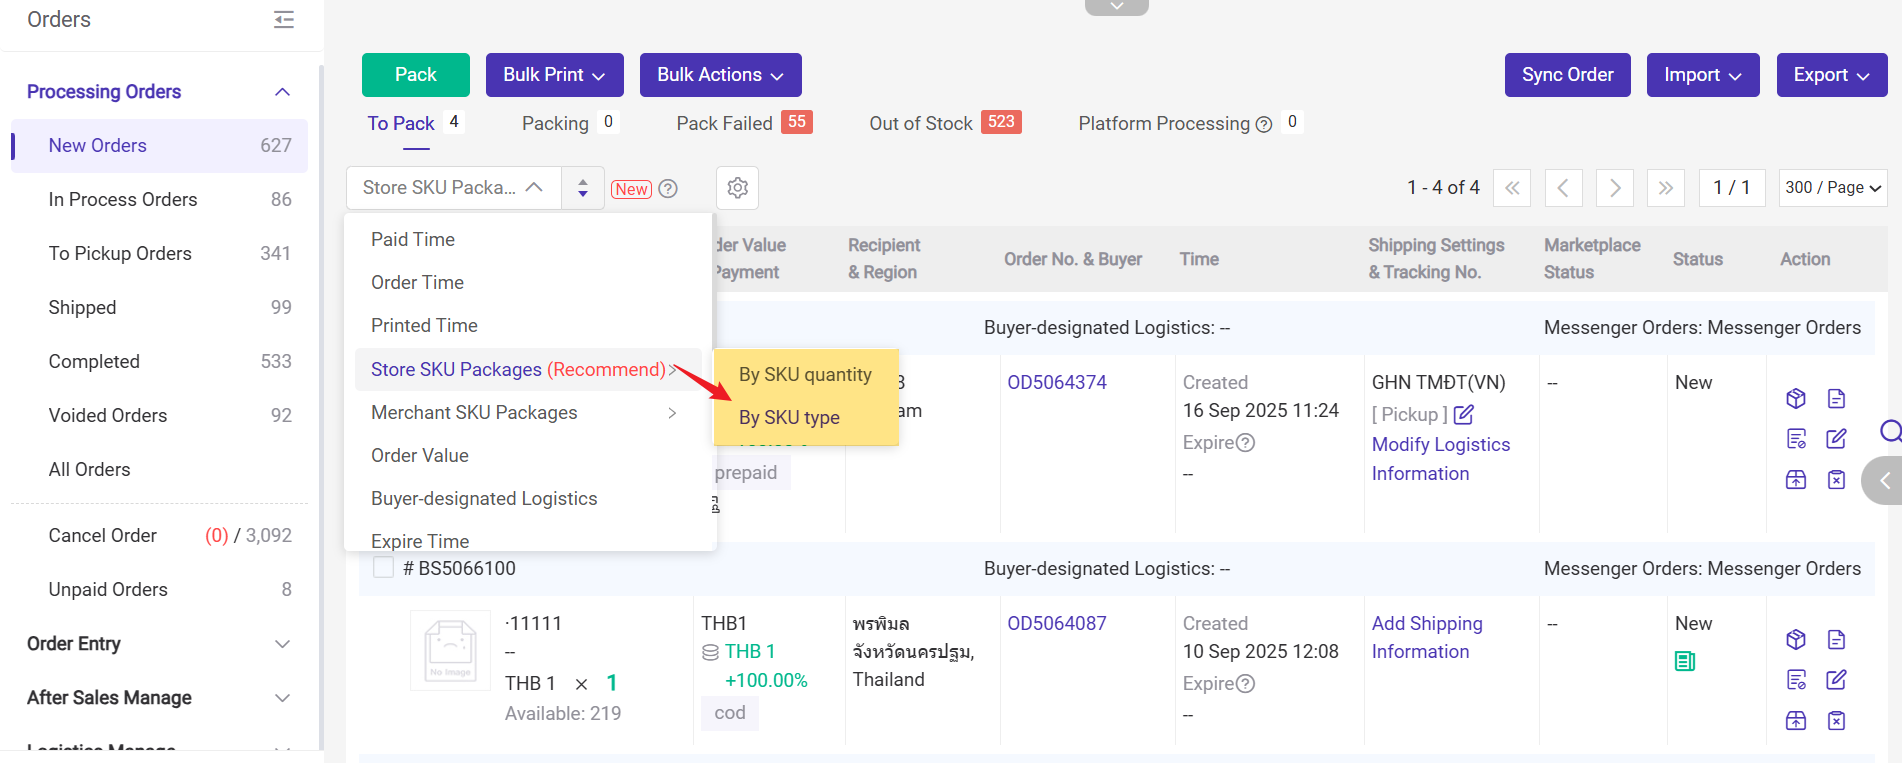Viewport: 1902px width, 763px height.
Task: Jump to first page double-arrow
Action: pyautogui.click(x=1512, y=188)
